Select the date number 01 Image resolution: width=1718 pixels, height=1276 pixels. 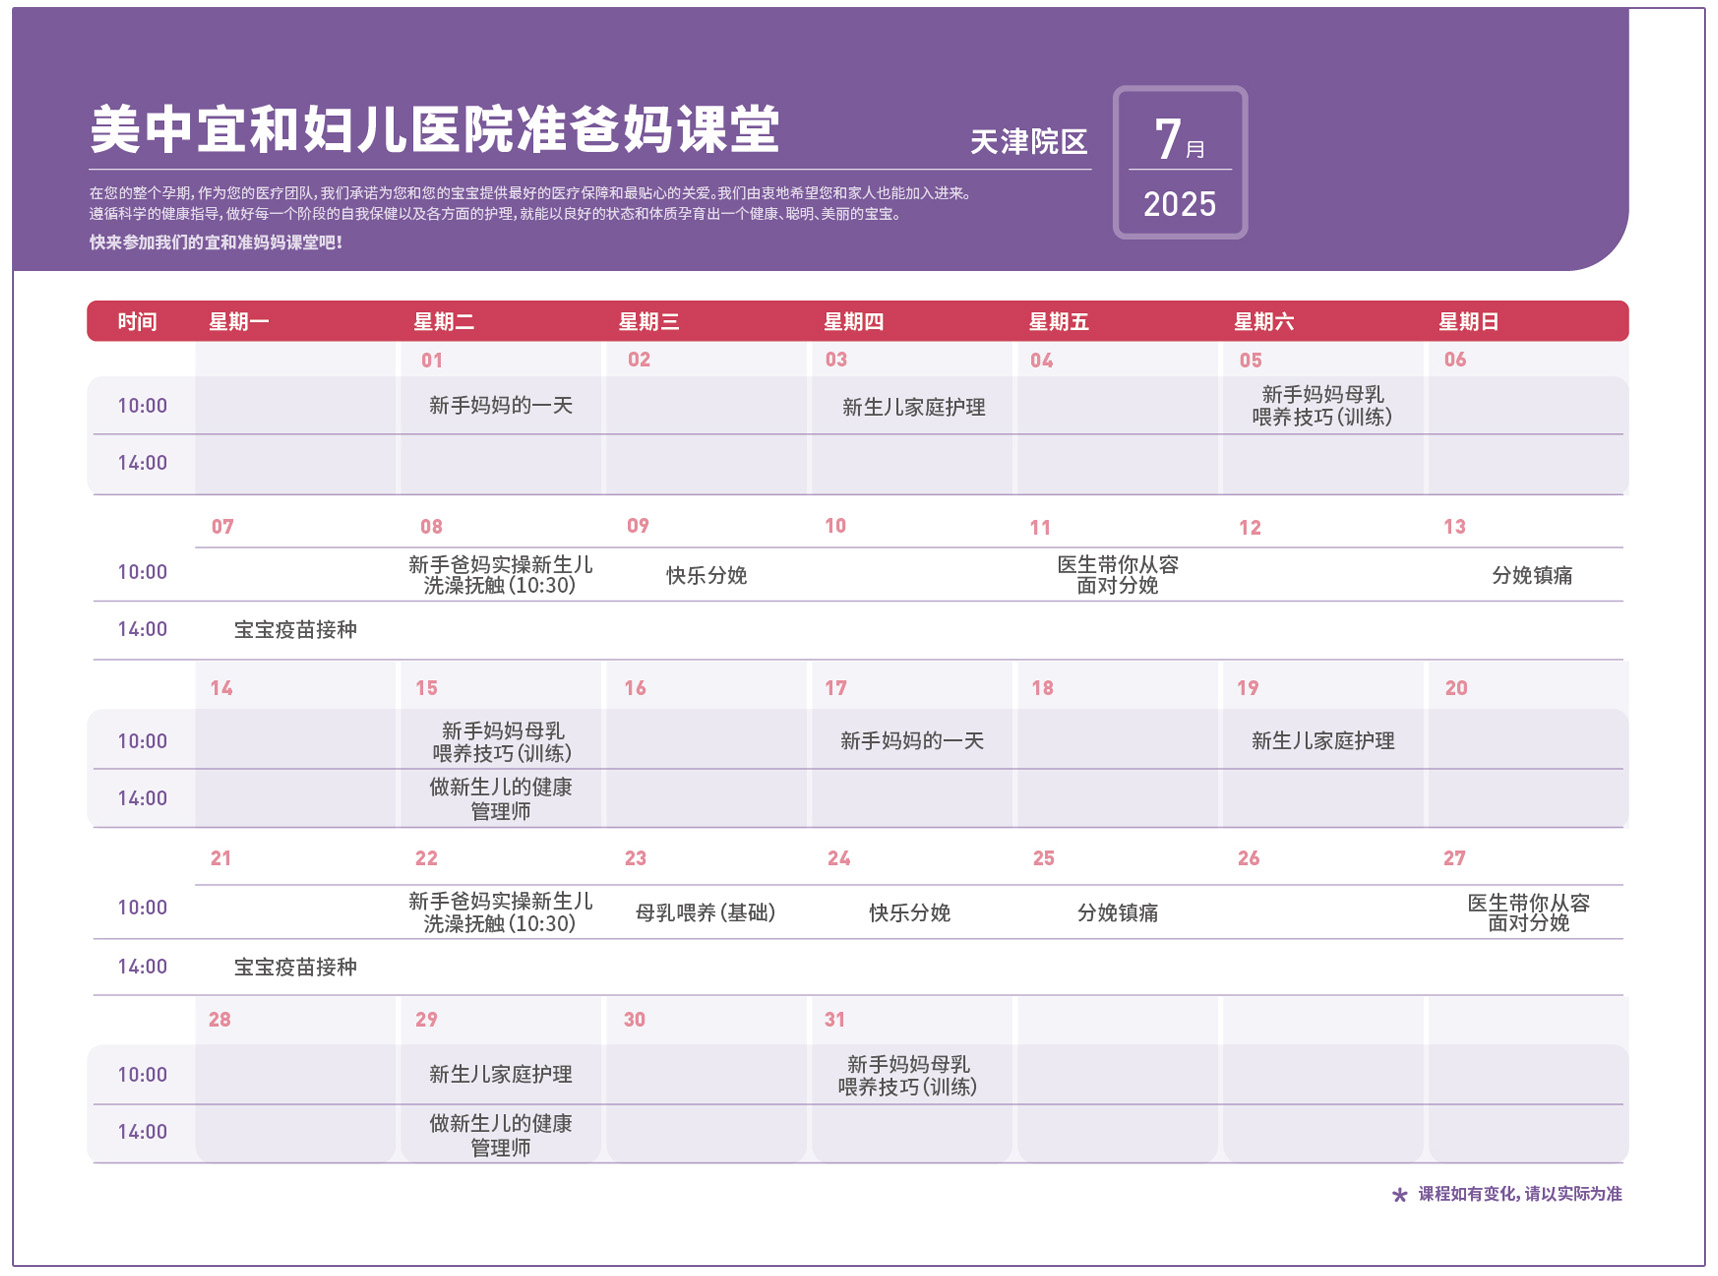(432, 360)
